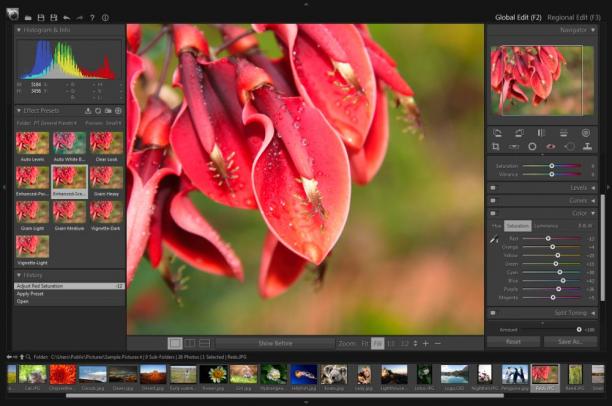The height and width of the screenshot is (406, 612).
Task: Click the search magnifier icon above filmstrip
Action: pos(28,357)
